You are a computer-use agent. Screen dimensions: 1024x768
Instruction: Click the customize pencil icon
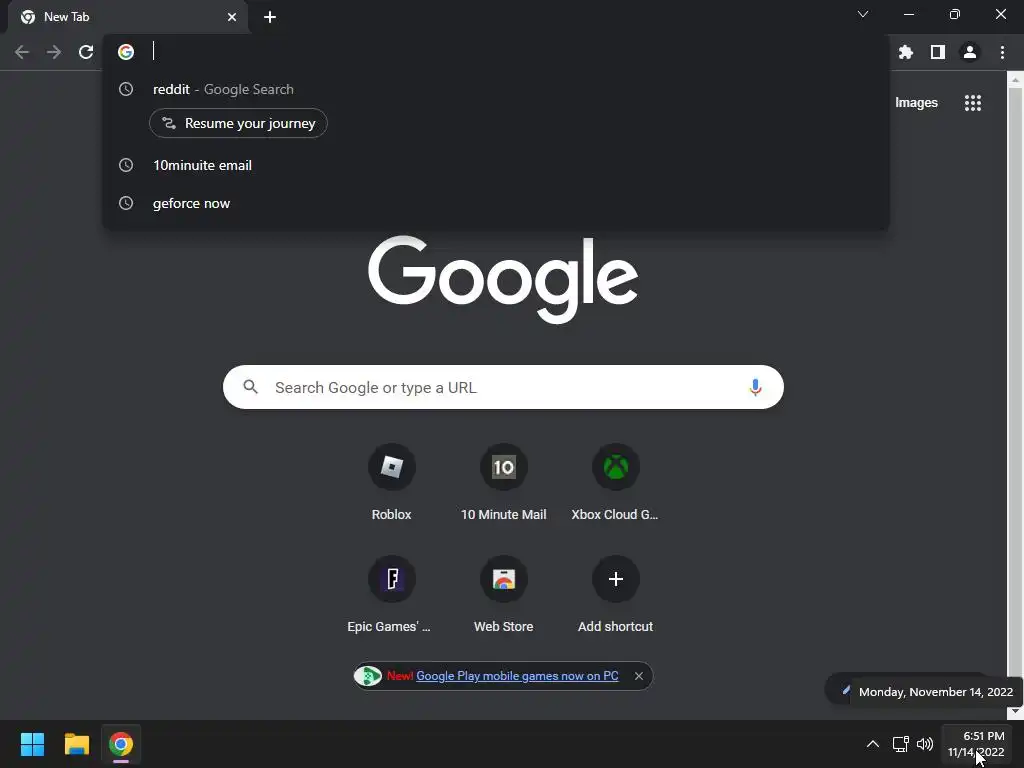pyautogui.click(x=846, y=690)
